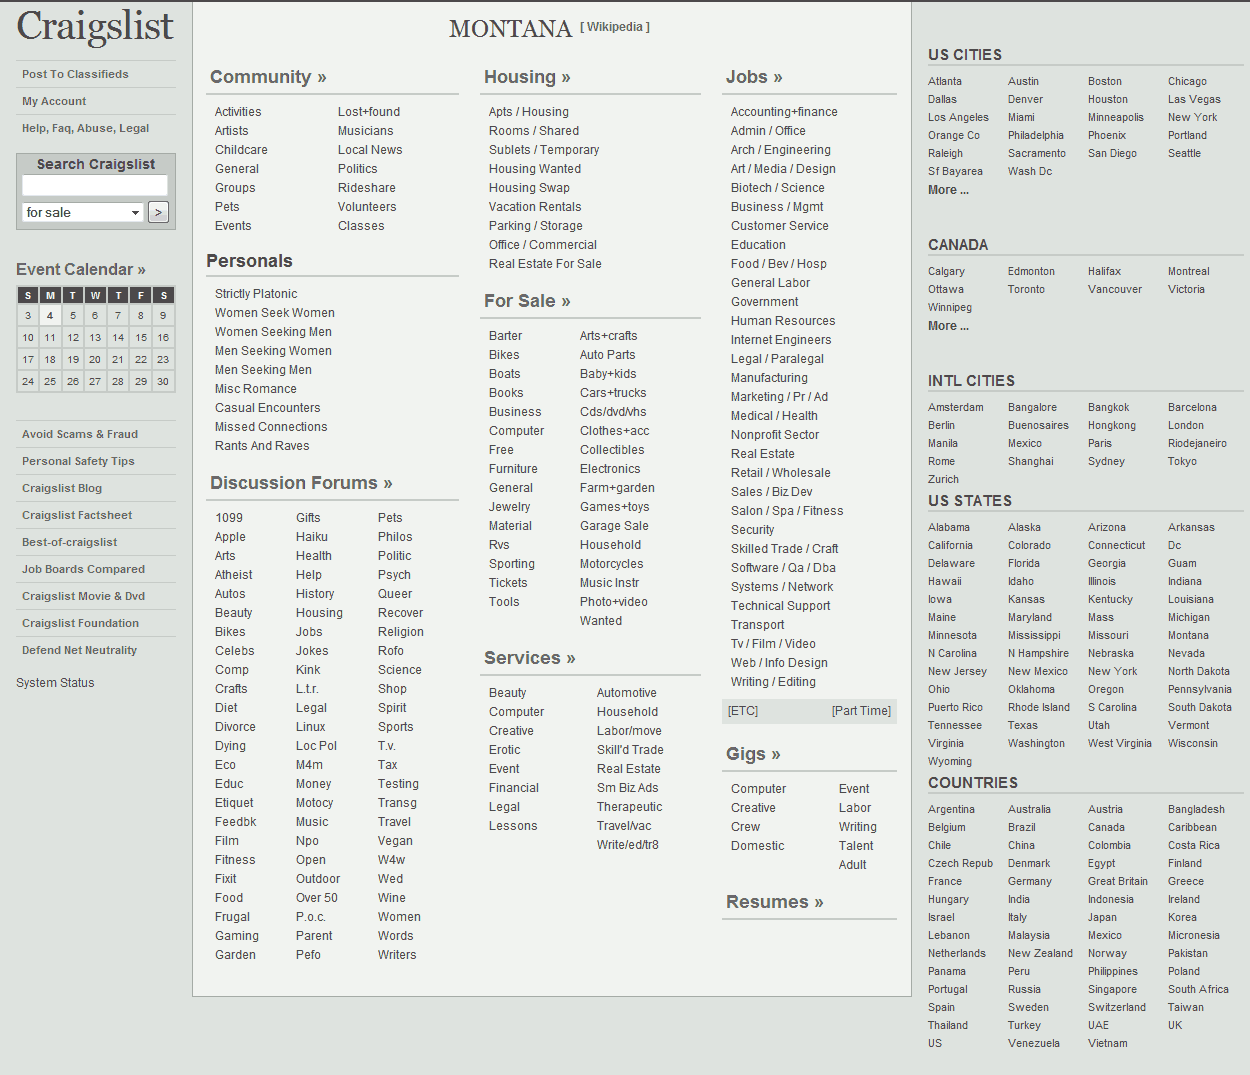Go to Vancouver in Canada list
Viewport: 1250px width, 1075px height.
point(1115,289)
